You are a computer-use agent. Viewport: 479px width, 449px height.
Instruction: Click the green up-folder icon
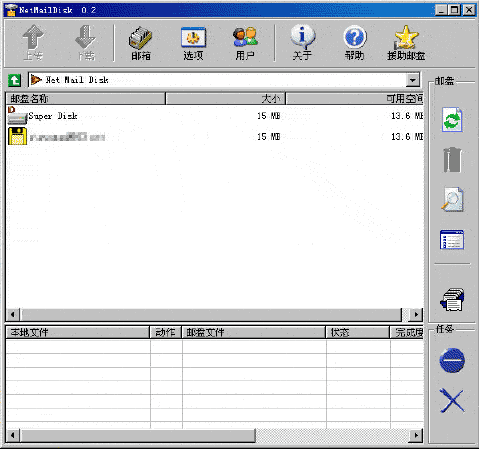coord(14,80)
